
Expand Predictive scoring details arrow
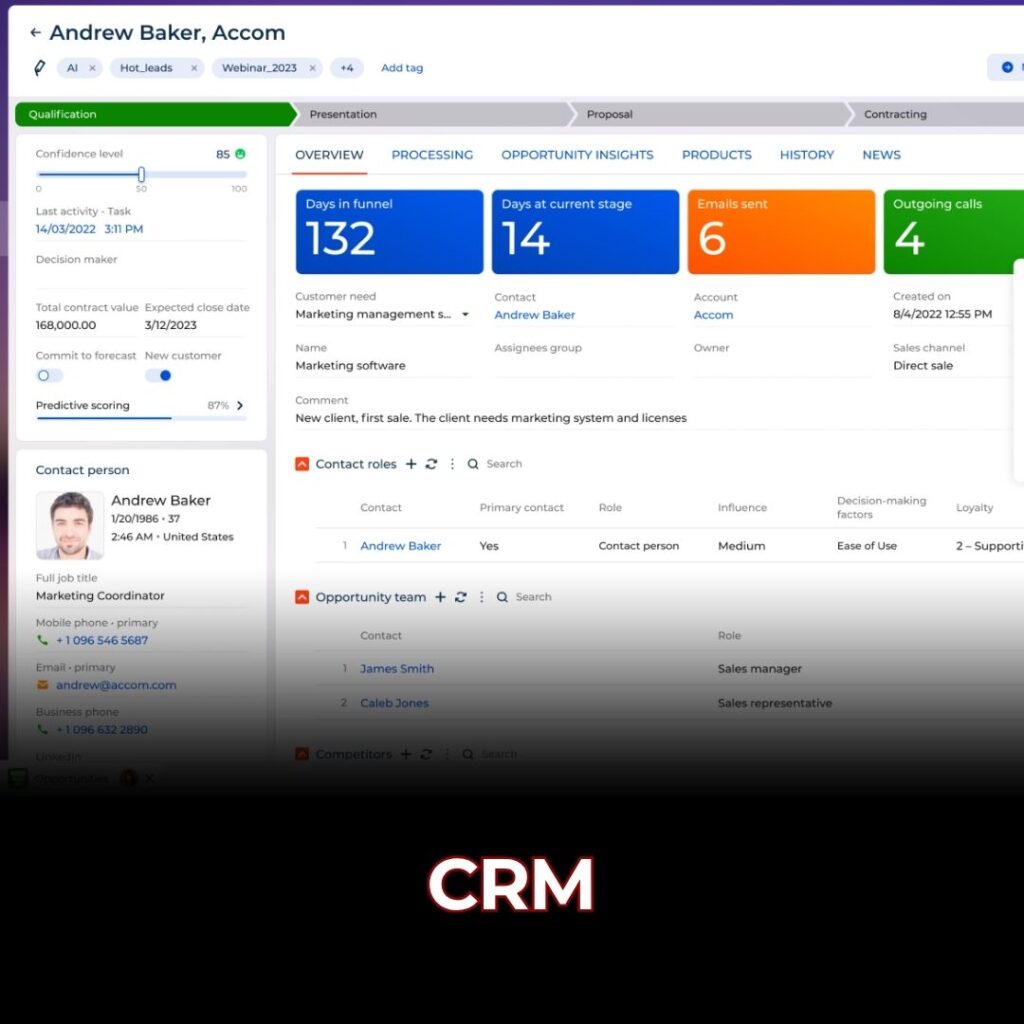coord(240,405)
